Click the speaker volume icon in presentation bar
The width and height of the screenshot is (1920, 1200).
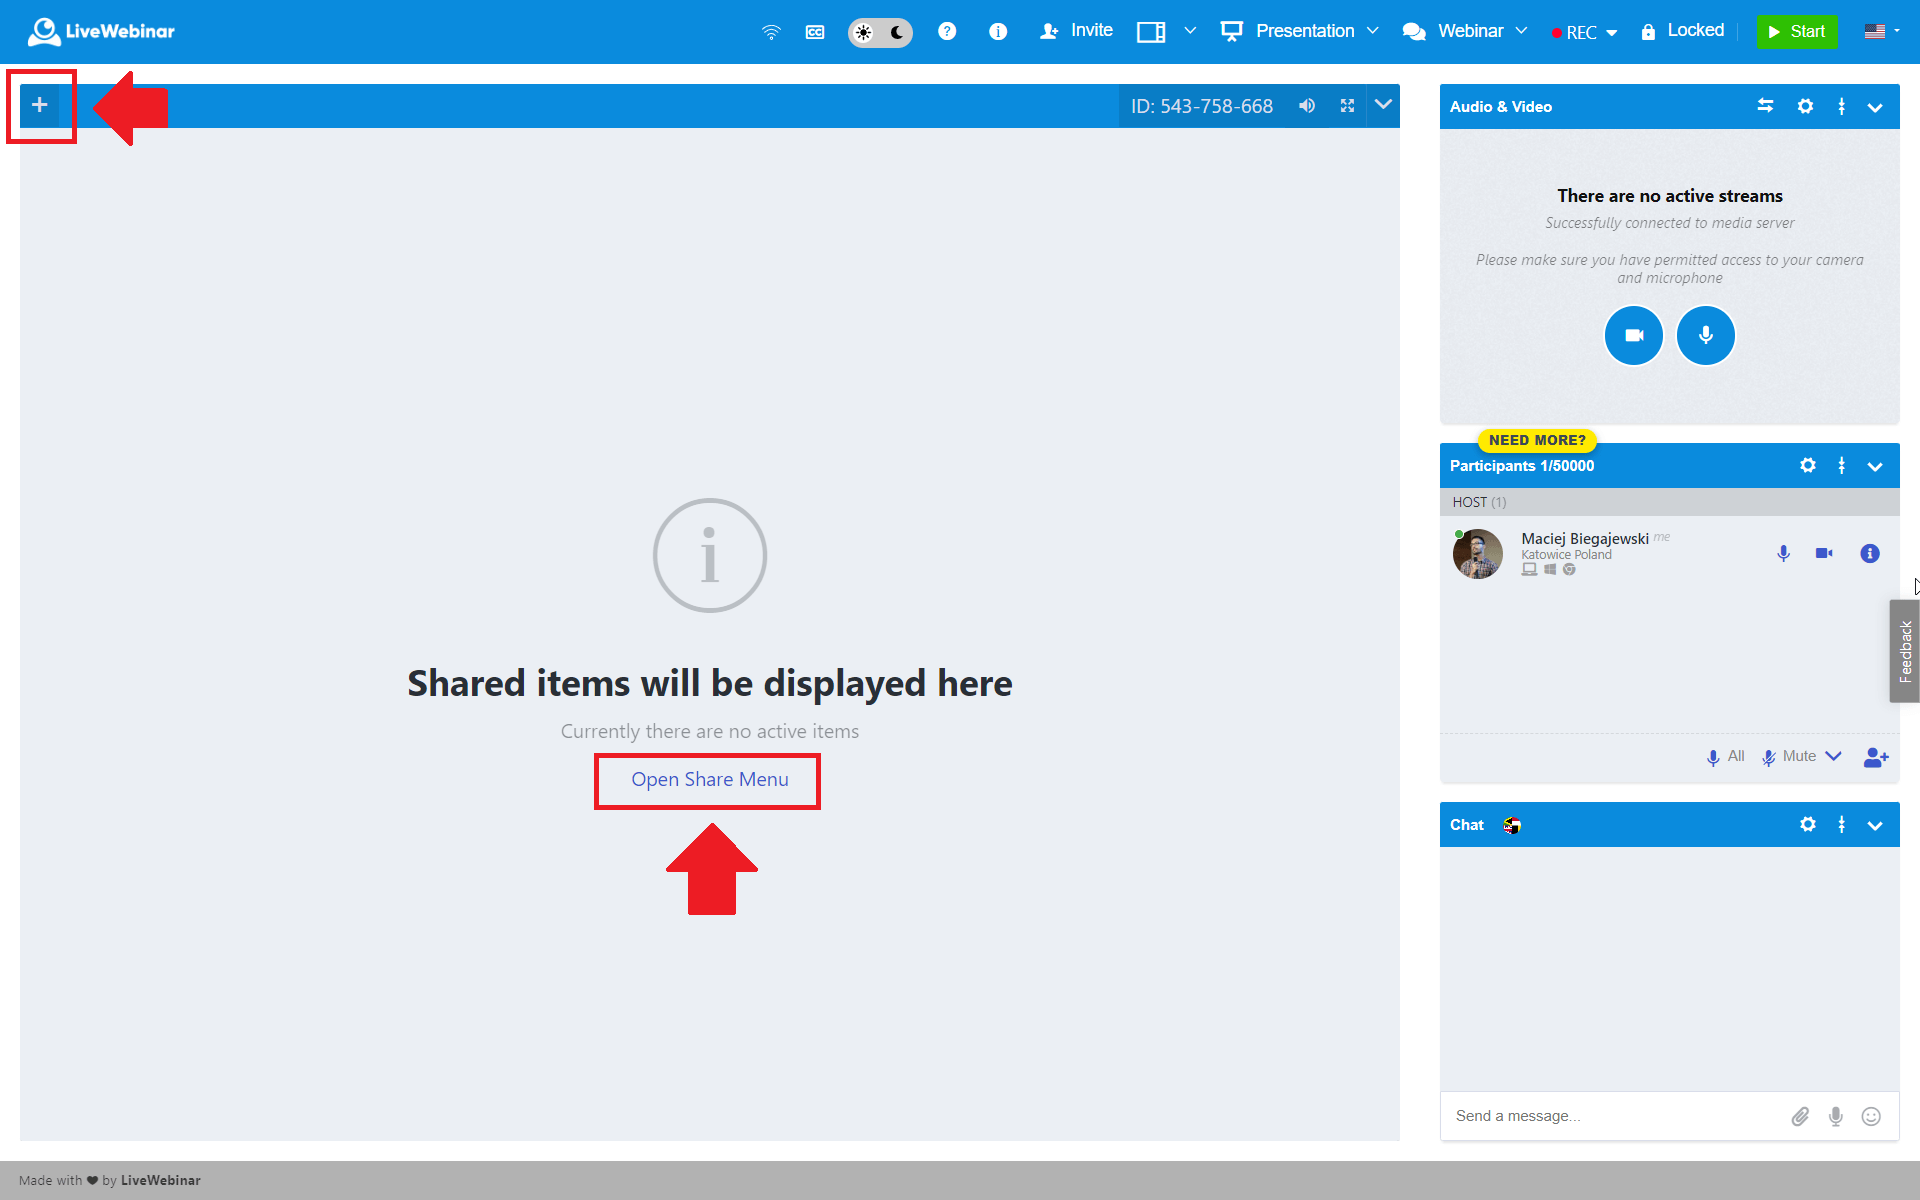[x=1307, y=106]
